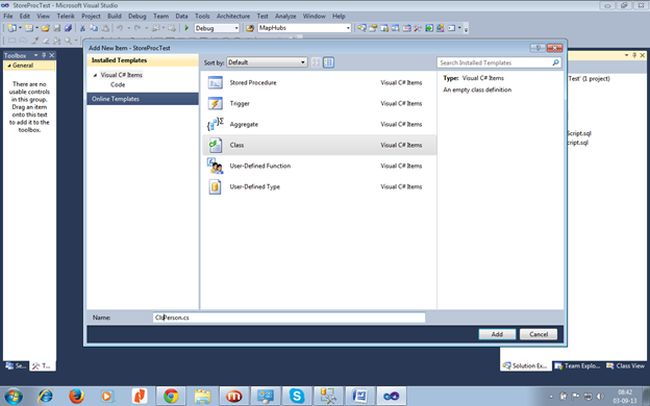Open the Solution Explorer panel options arrow
The height and width of the screenshot is (406, 650).
coord(626,55)
